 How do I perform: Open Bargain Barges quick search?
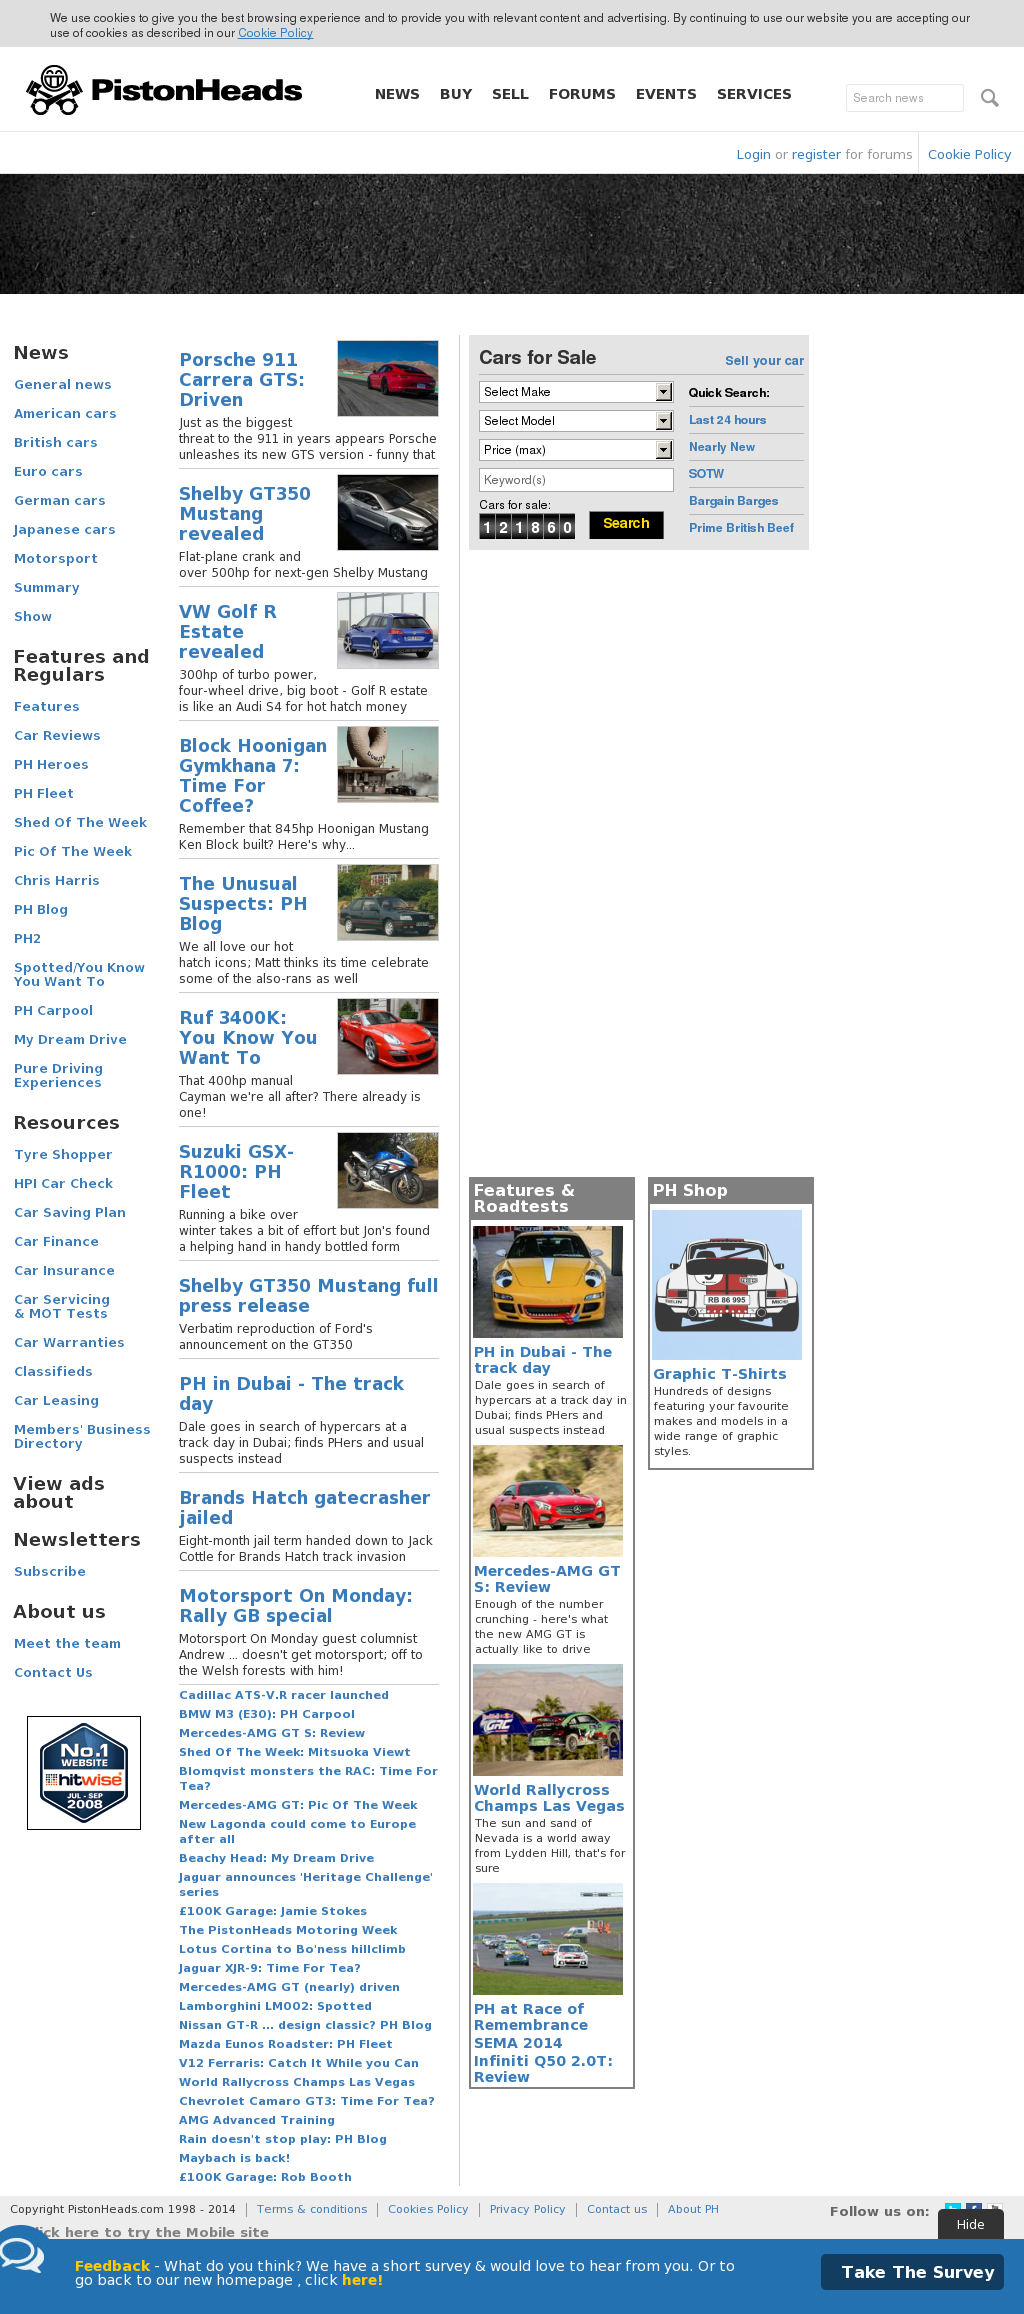click(x=733, y=501)
